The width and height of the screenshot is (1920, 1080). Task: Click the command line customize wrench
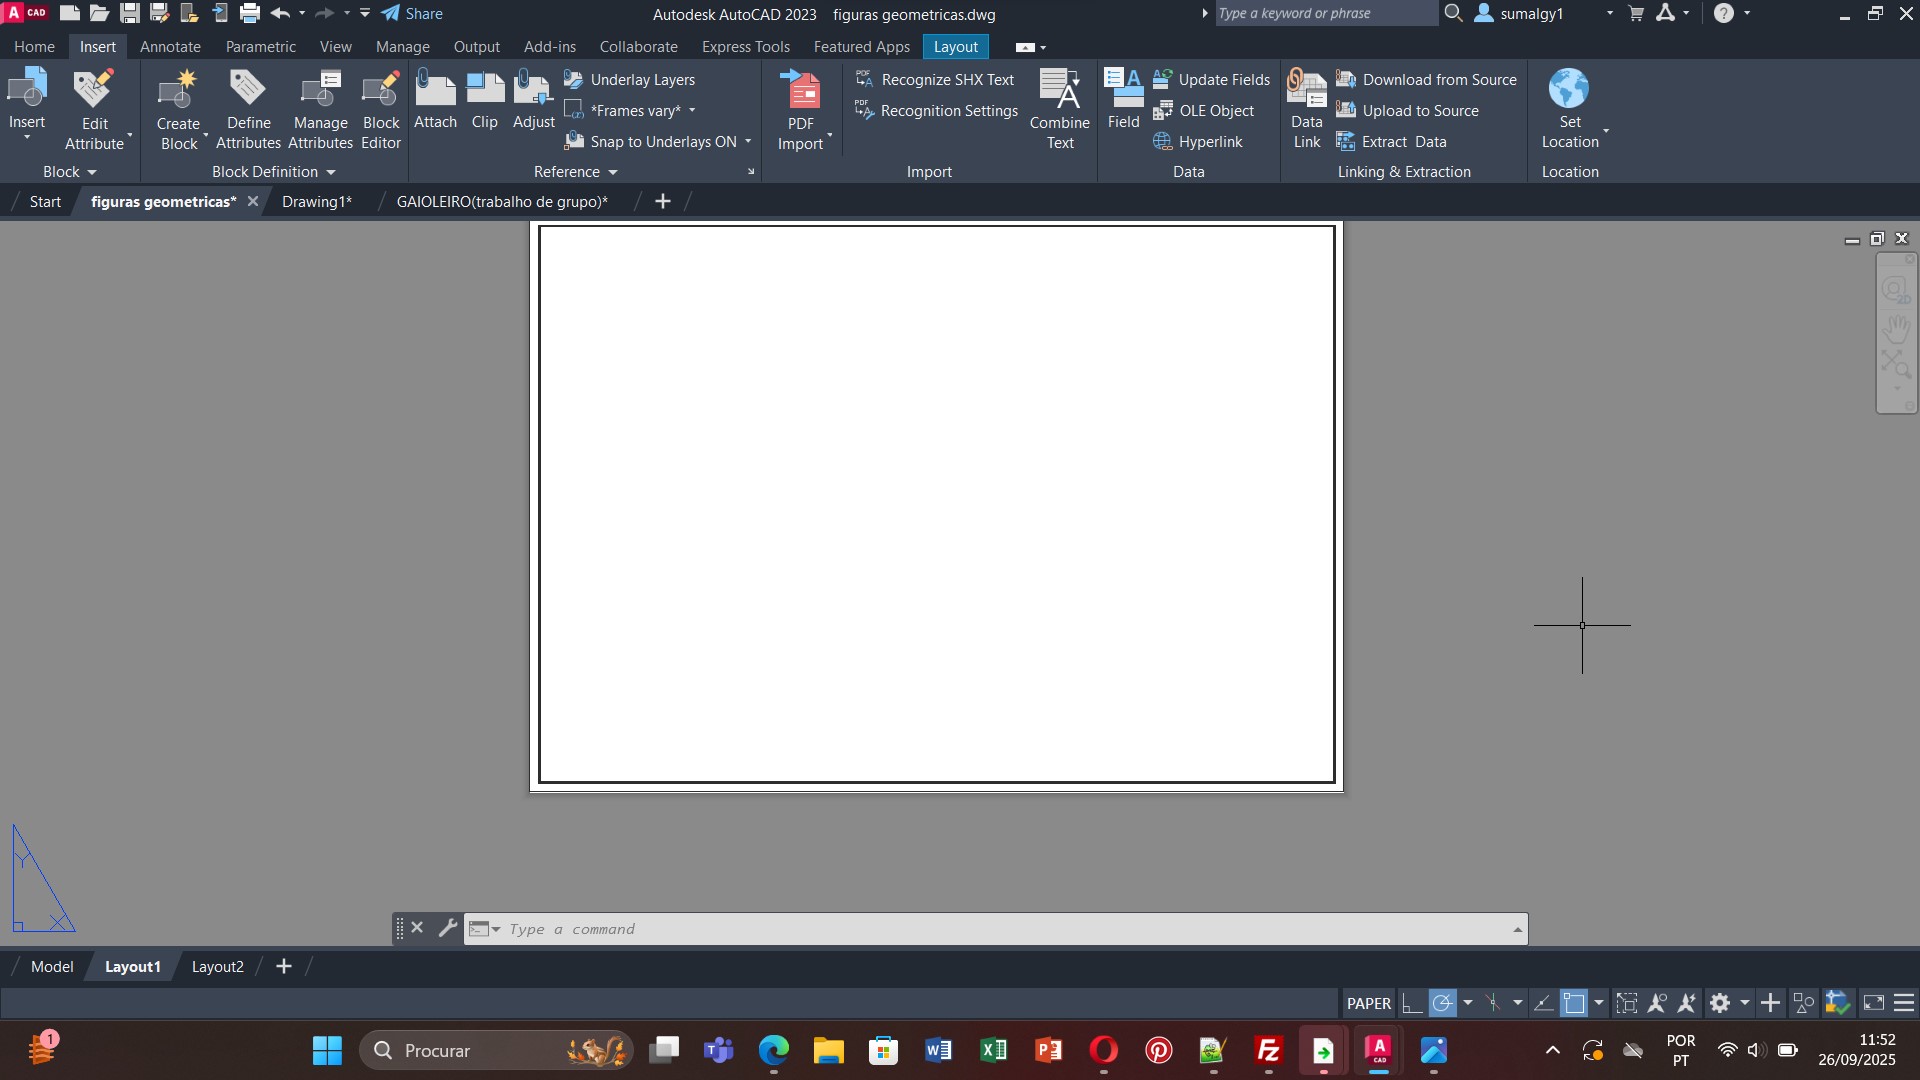tap(448, 928)
